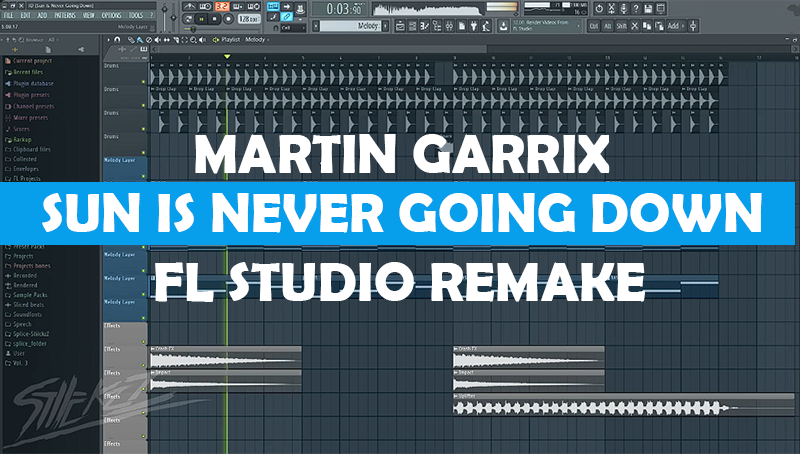The image size is (800, 454).
Task: Open the undo history icon
Action: (599, 9)
